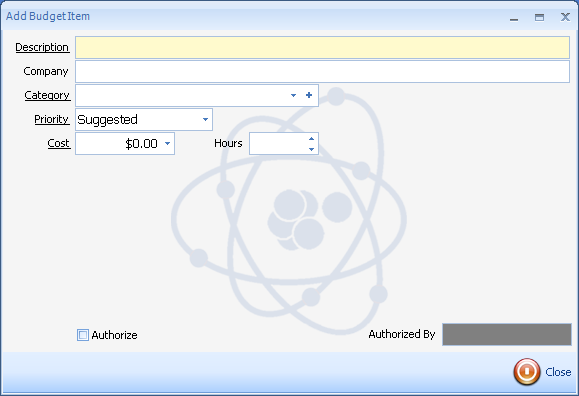Add a new category with the plus icon

pyautogui.click(x=309, y=95)
